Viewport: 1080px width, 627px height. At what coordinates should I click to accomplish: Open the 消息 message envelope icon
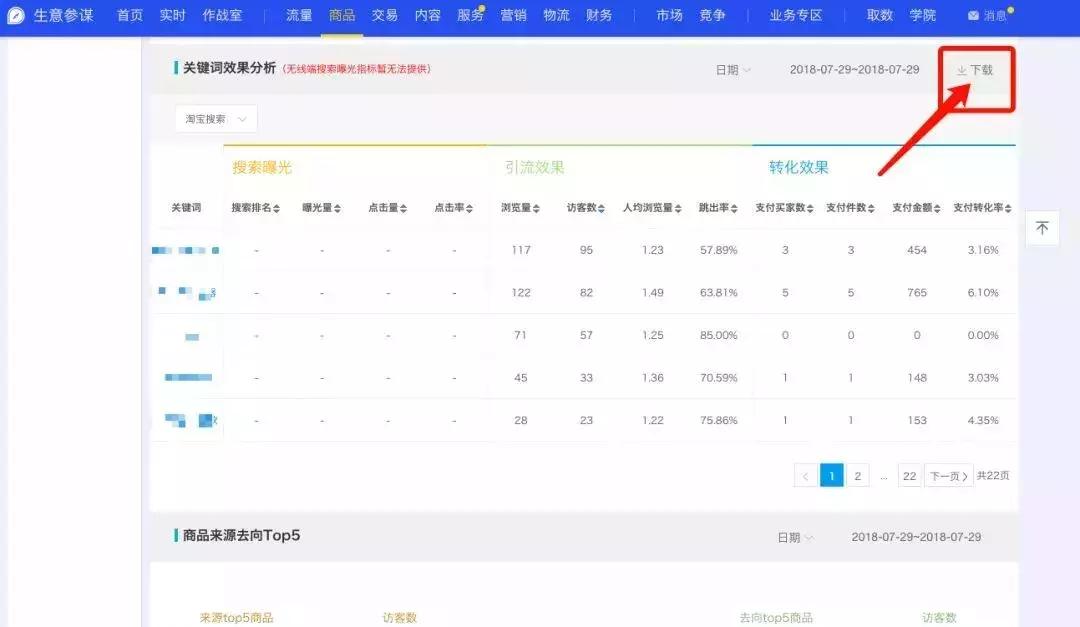(x=971, y=15)
